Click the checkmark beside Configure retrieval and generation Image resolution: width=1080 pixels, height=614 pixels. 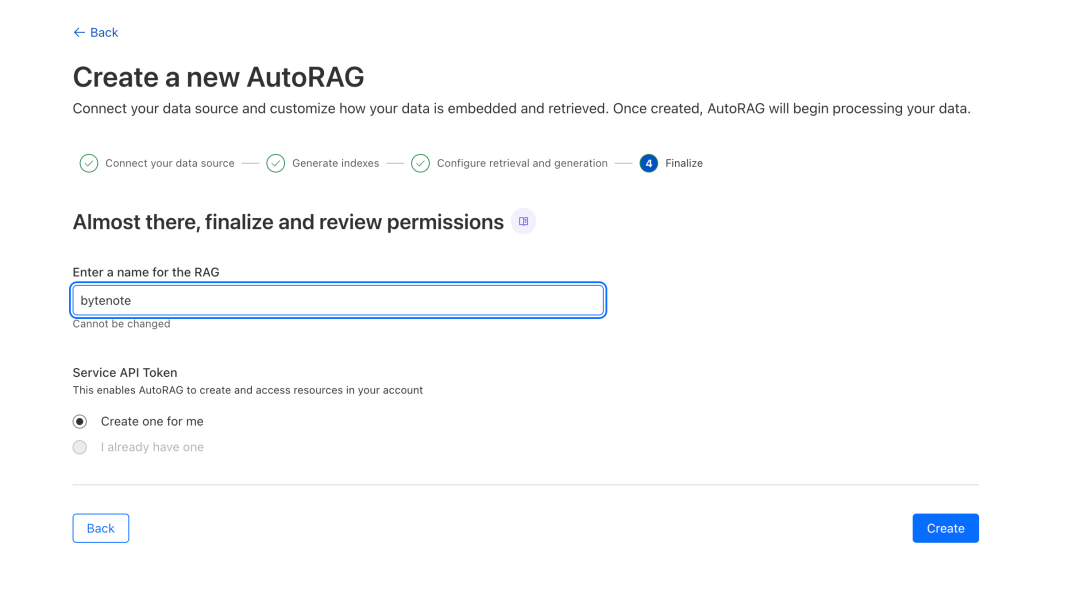(x=419, y=162)
